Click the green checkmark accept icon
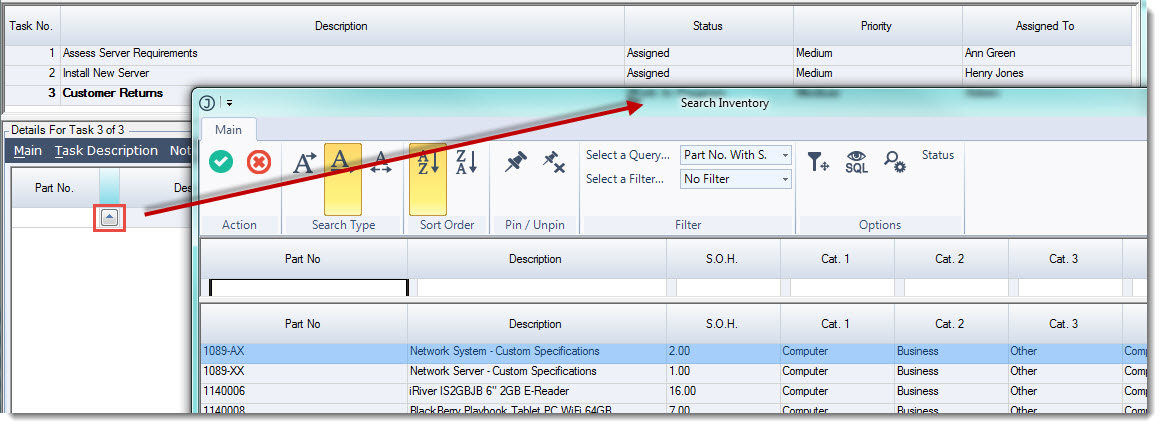This screenshot has width=1162, height=428. 221,161
